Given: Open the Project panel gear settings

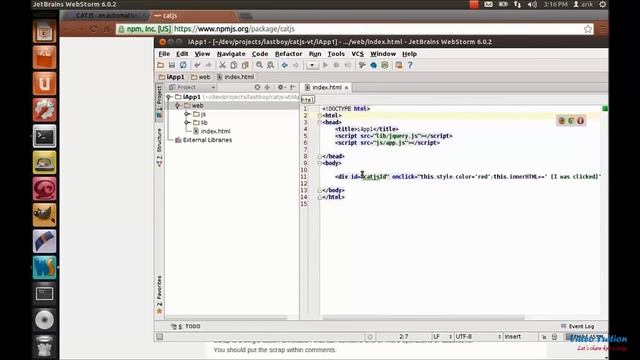Looking at the screenshot, I should (281, 87).
